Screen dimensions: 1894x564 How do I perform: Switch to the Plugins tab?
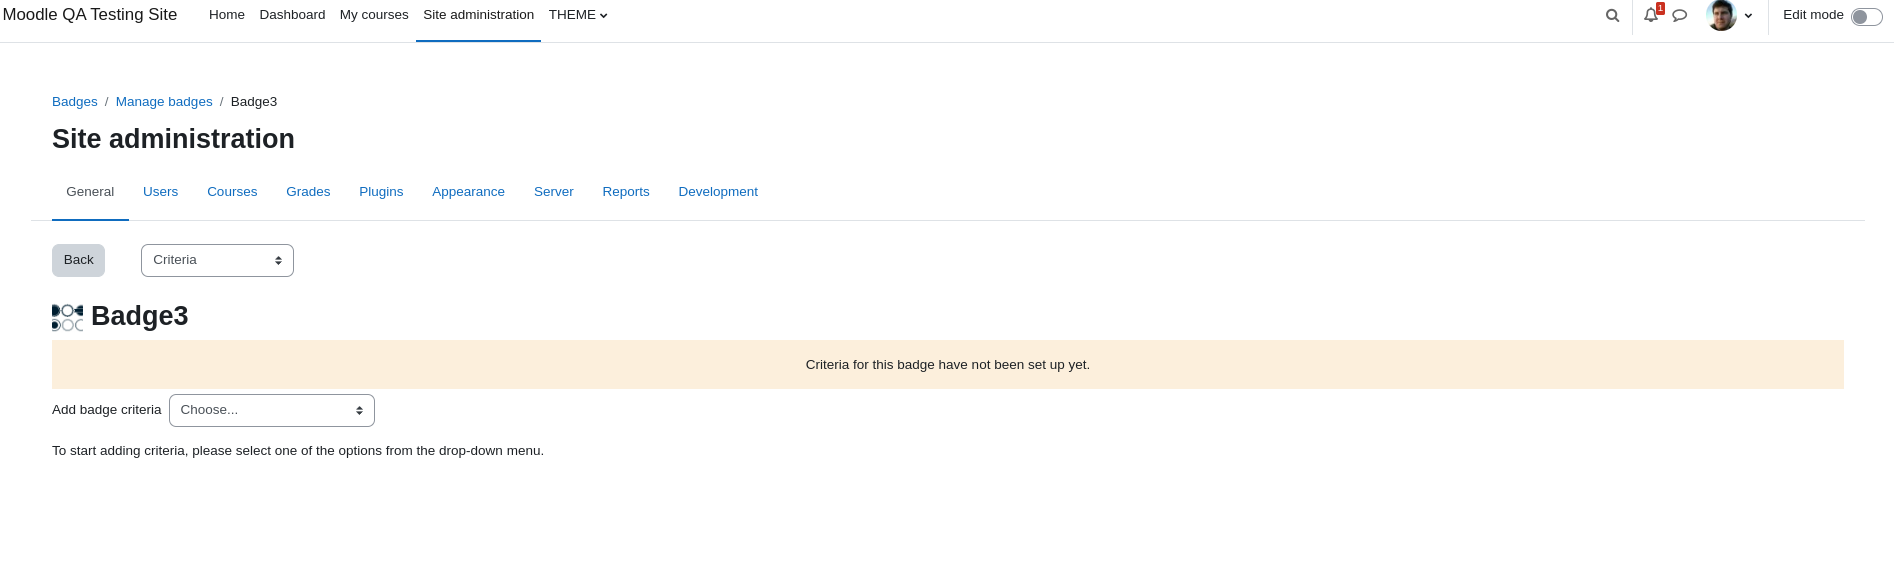381,192
